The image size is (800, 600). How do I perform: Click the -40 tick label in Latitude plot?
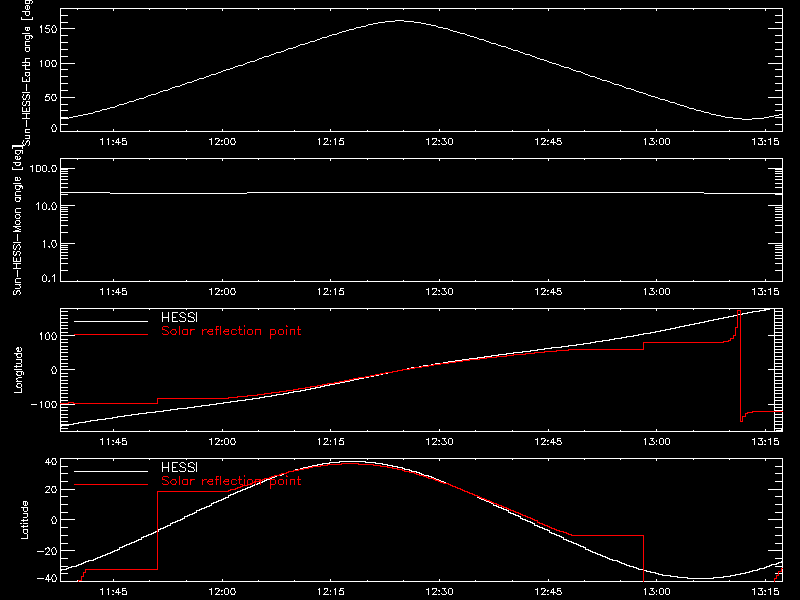[x=47, y=579]
